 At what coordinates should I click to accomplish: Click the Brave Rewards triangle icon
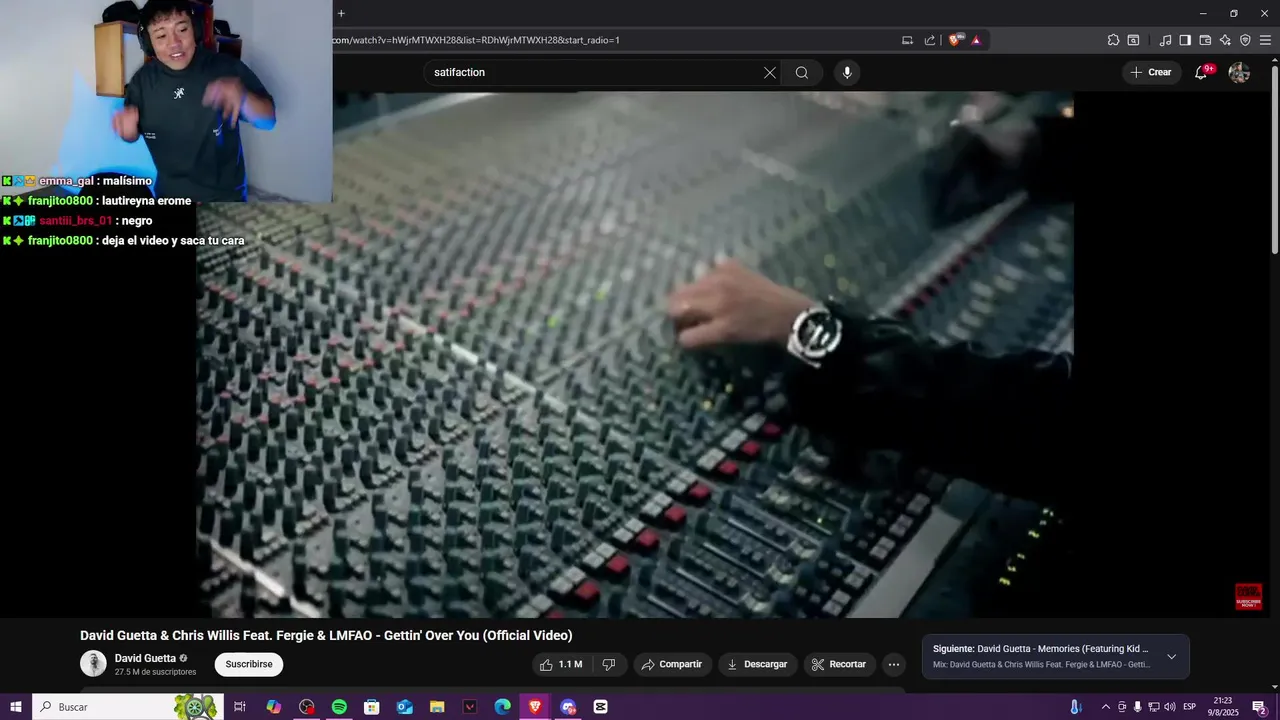pos(976,40)
